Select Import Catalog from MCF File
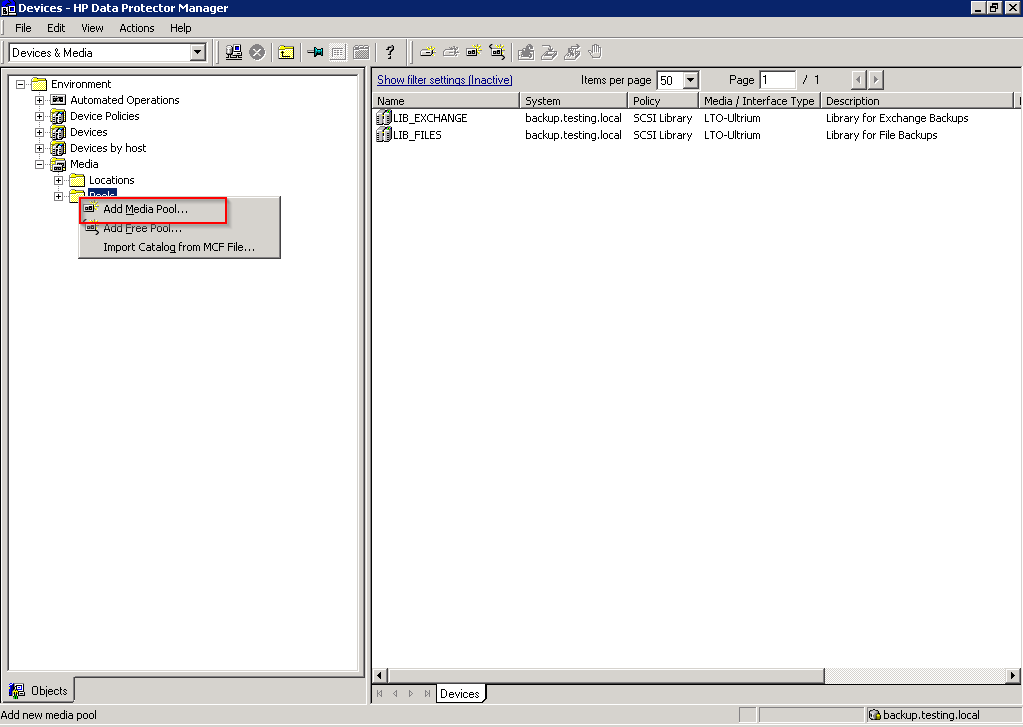Screen dimensions: 1023x727 click(178, 247)
